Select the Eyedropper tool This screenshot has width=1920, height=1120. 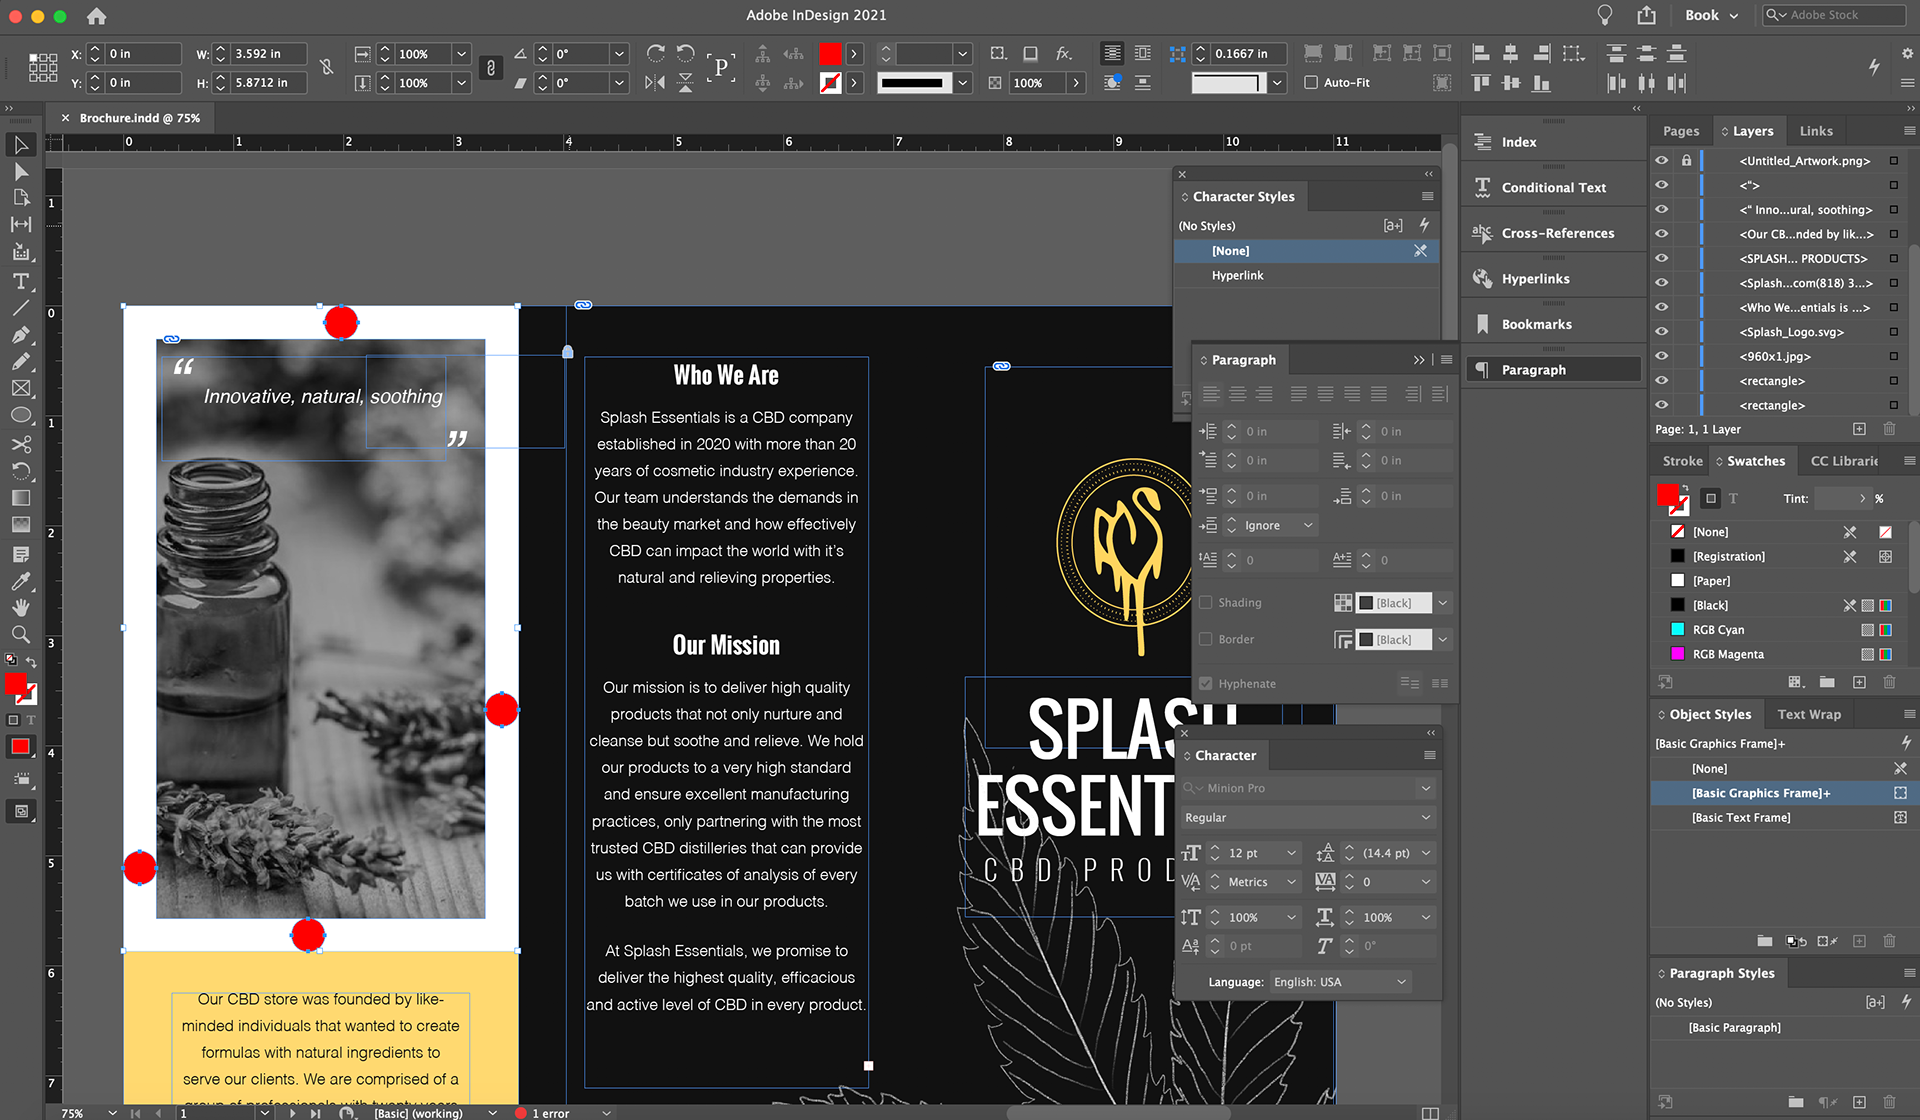click(20, 581)
